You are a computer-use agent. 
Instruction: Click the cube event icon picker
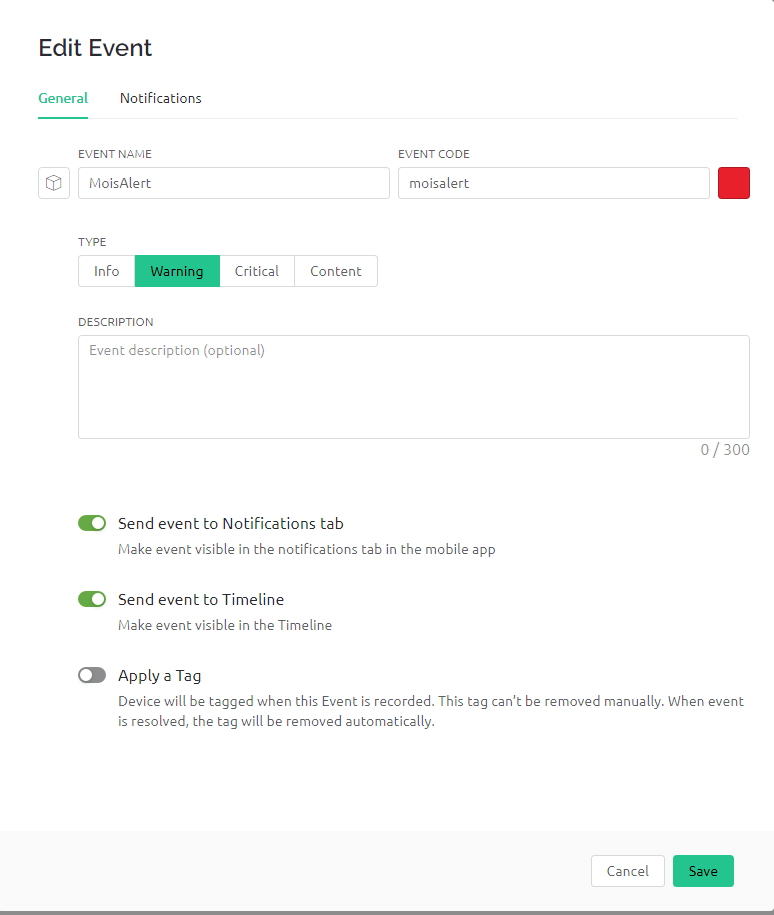tap(54, 183)
